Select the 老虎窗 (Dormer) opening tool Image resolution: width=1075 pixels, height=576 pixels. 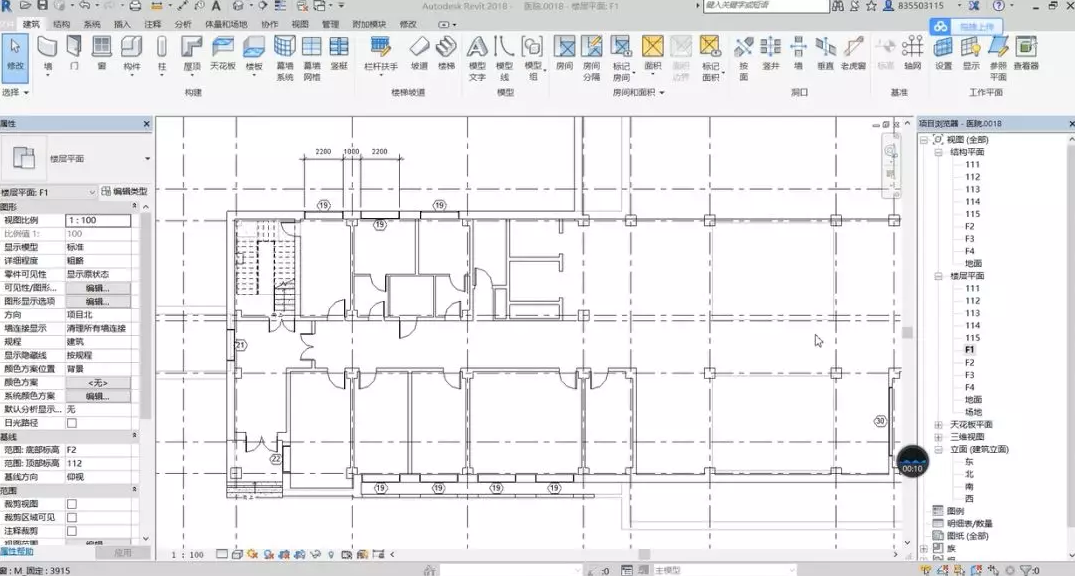point(854,54)
